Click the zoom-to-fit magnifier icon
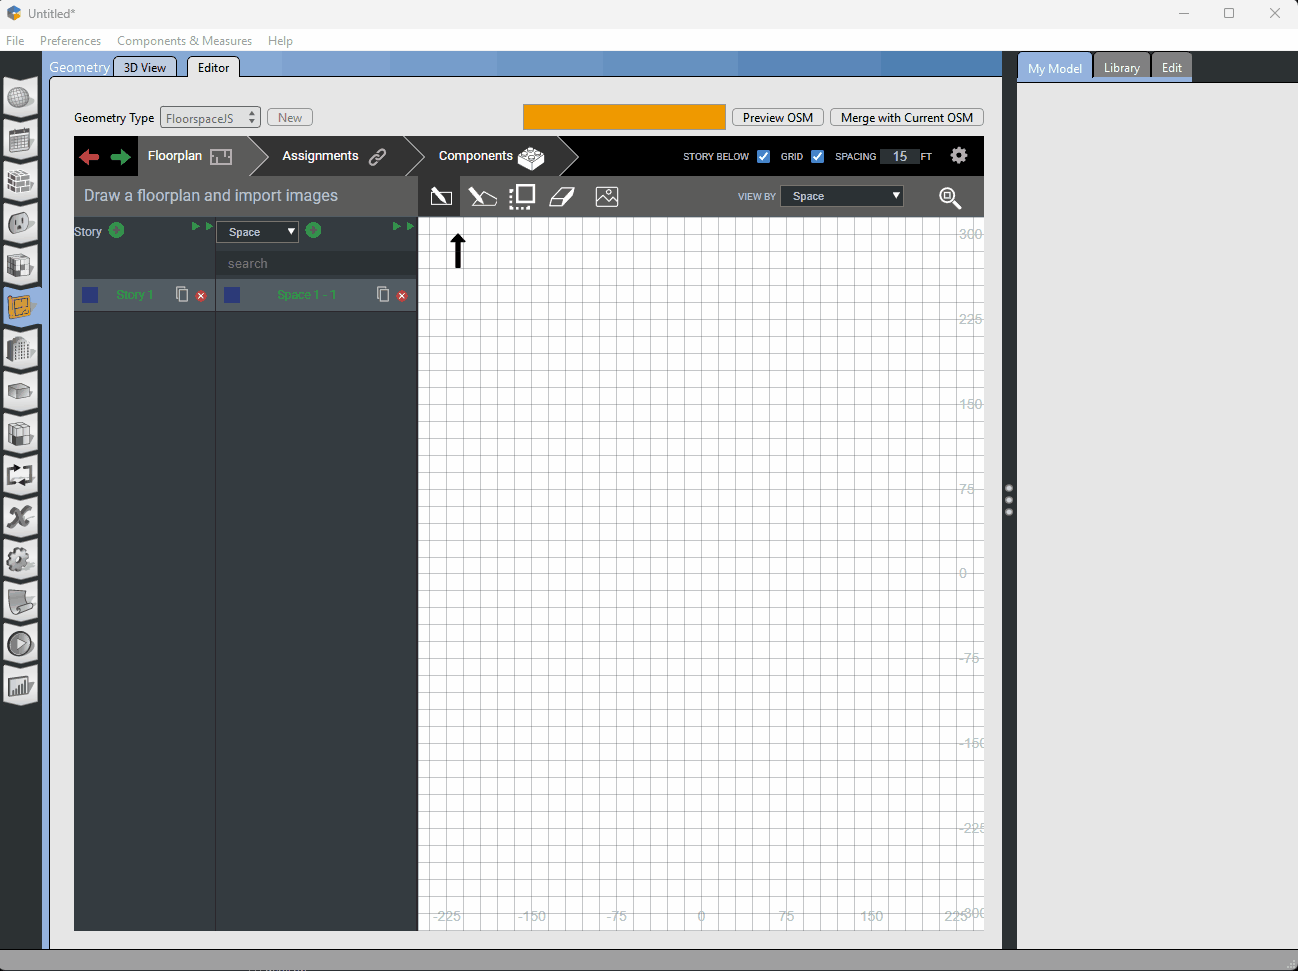Image resolution: width=1298 pixels, height=971 pixels. coord(950,198)
